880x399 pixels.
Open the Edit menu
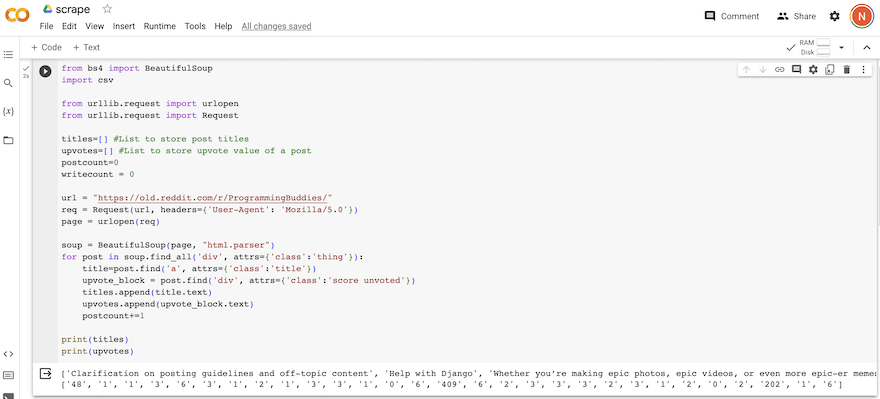click(69, 26)
